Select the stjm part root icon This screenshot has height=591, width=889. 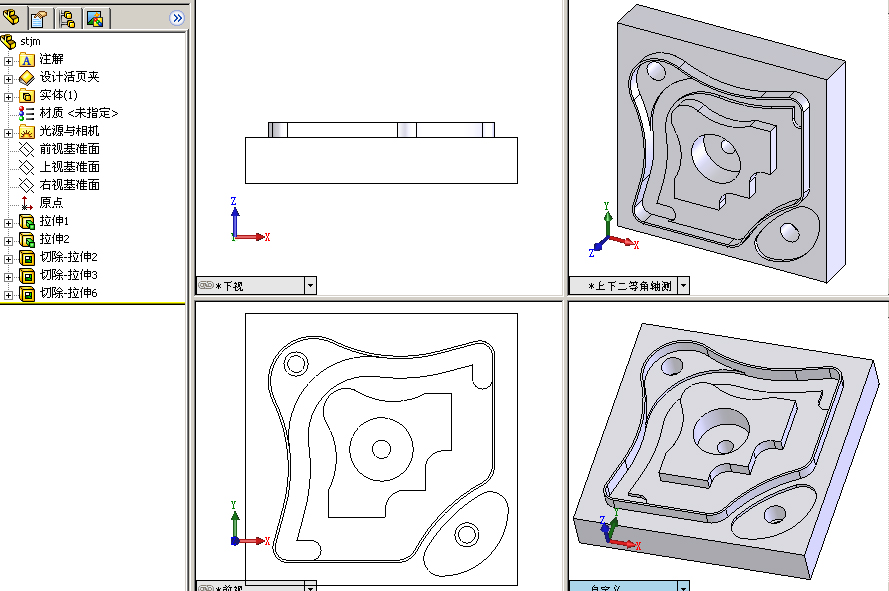point(9,41)
